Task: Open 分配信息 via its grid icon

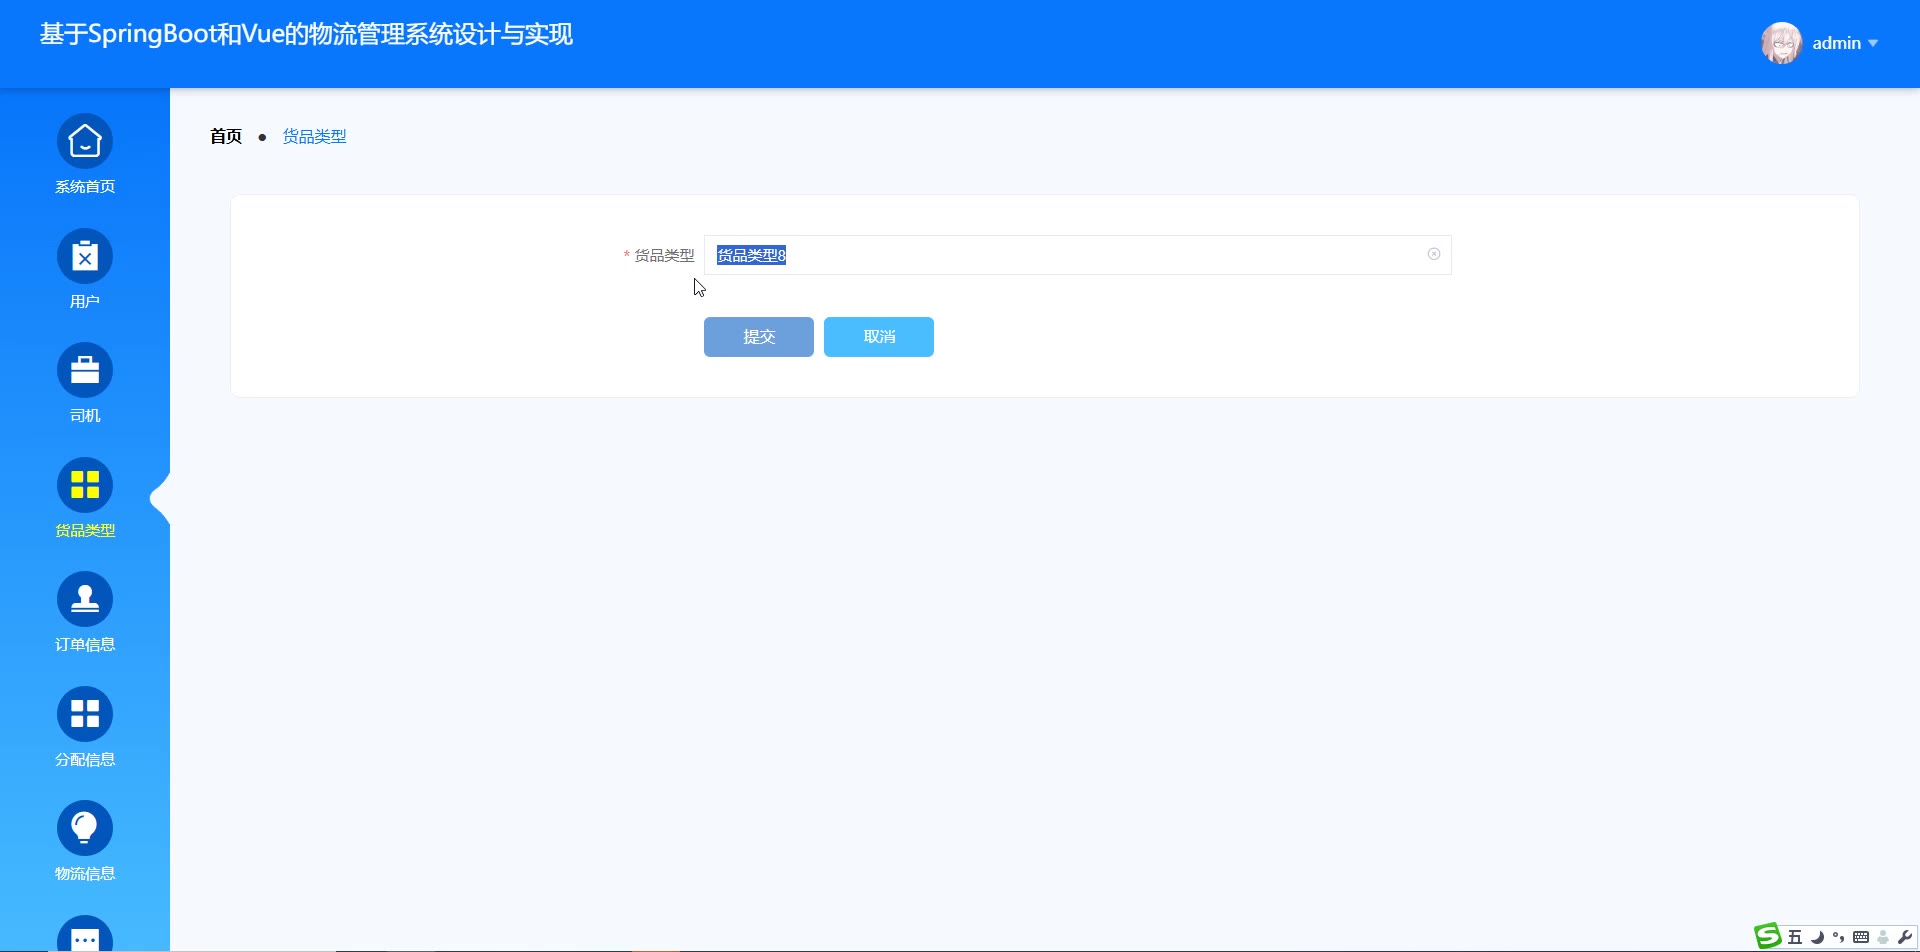Action: [85, 714]
